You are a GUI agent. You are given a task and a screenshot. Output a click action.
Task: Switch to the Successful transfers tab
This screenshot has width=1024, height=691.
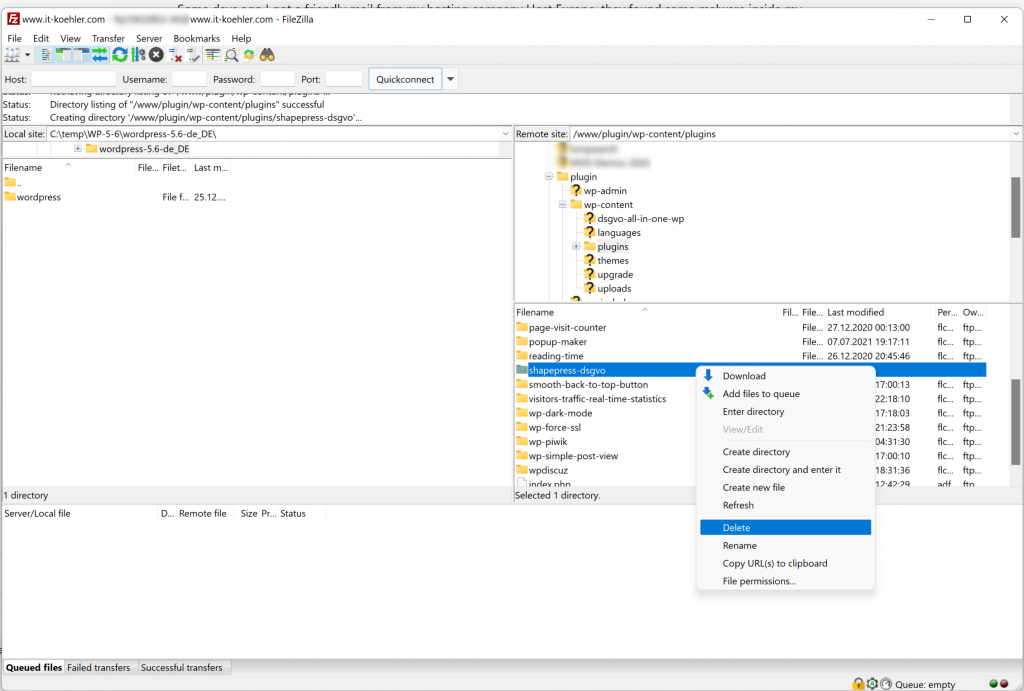[x=182, y=667]
